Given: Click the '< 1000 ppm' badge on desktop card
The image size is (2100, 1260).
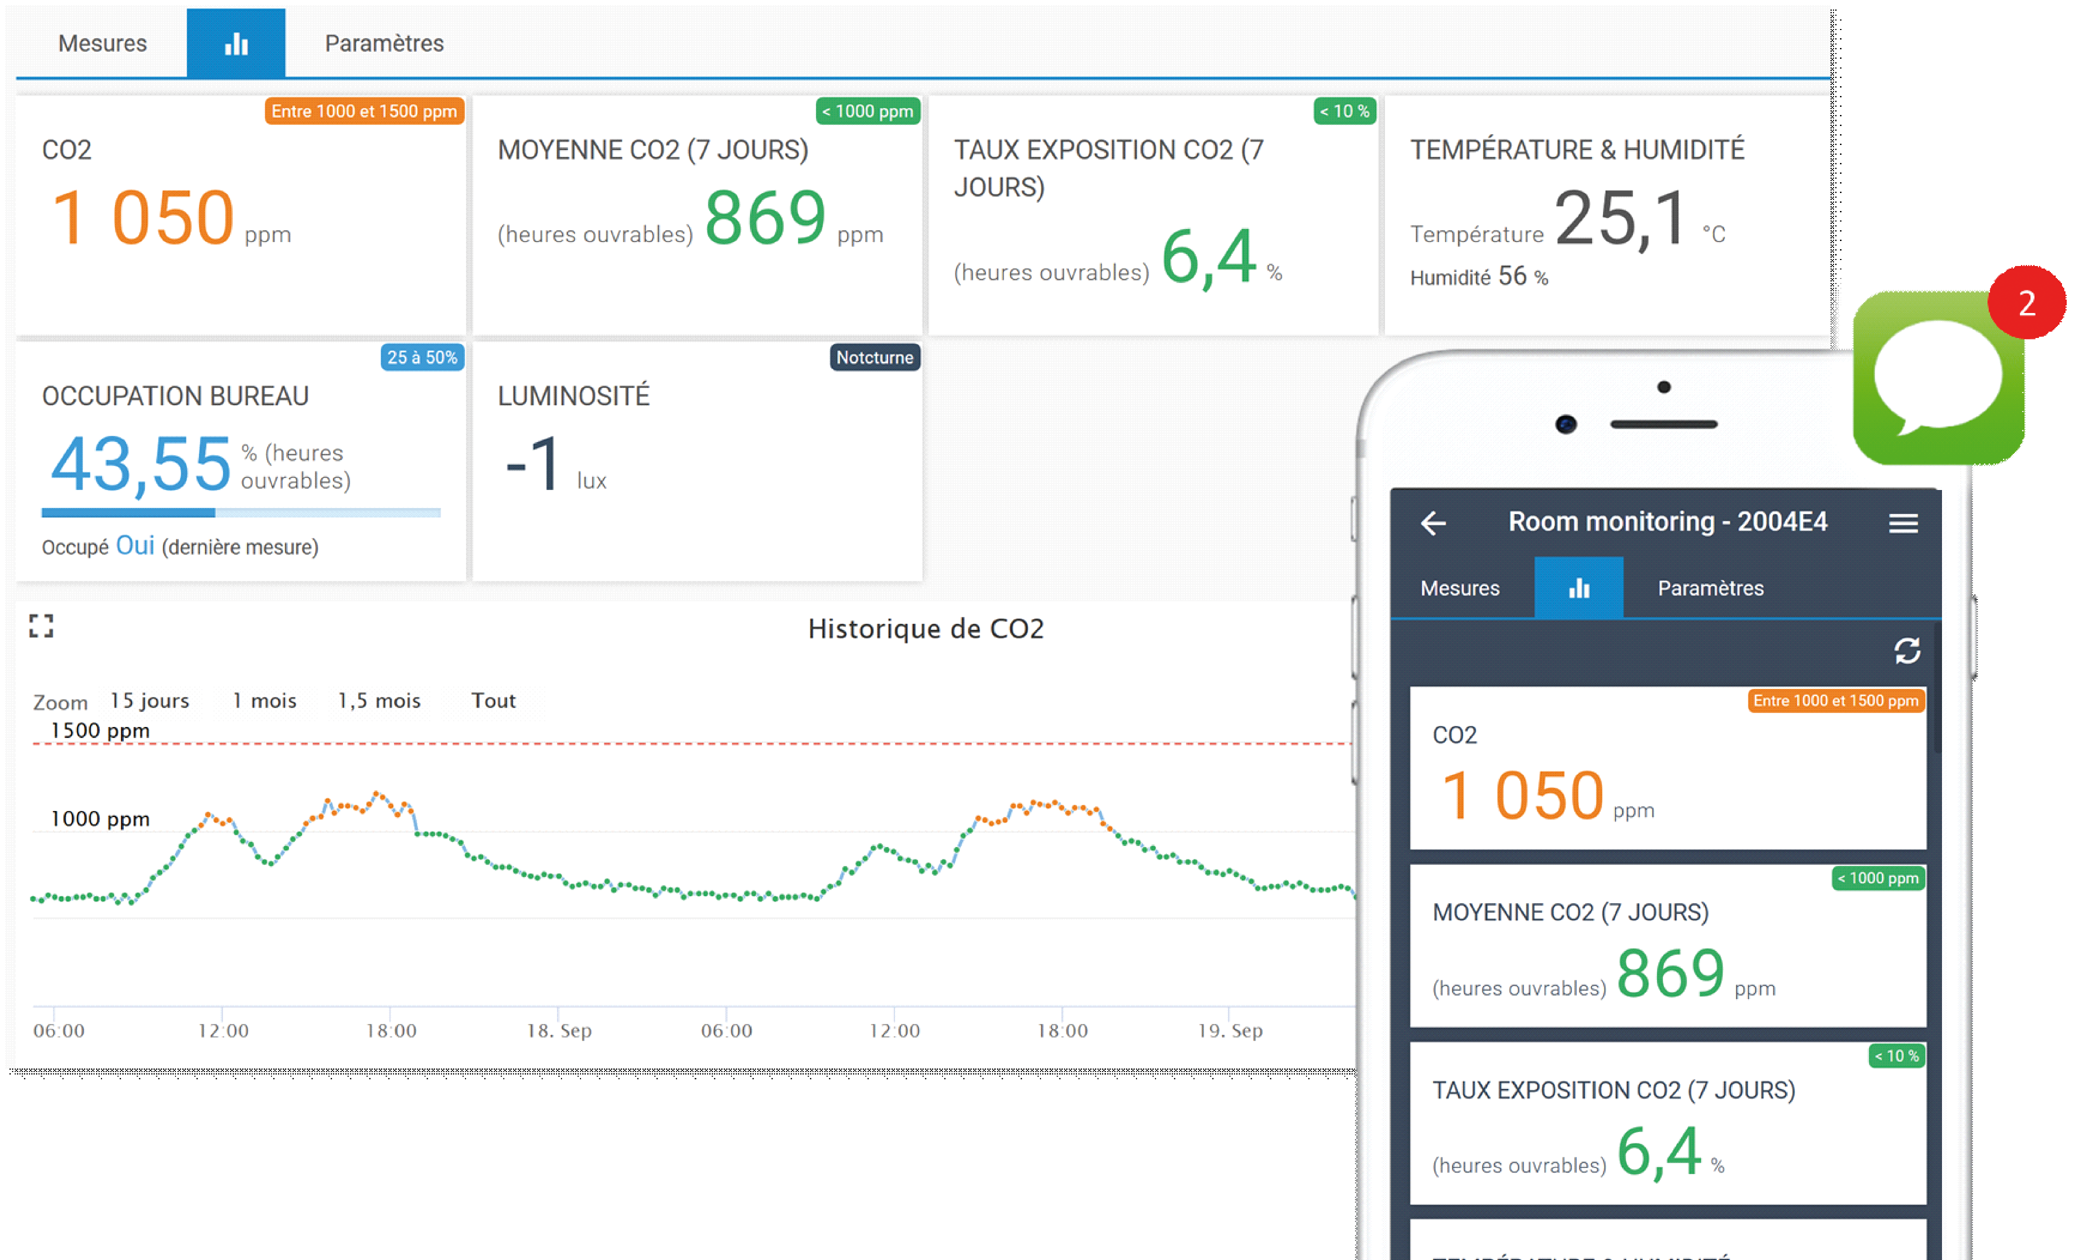Looking at the screenshot, I should tap(867, 111).
